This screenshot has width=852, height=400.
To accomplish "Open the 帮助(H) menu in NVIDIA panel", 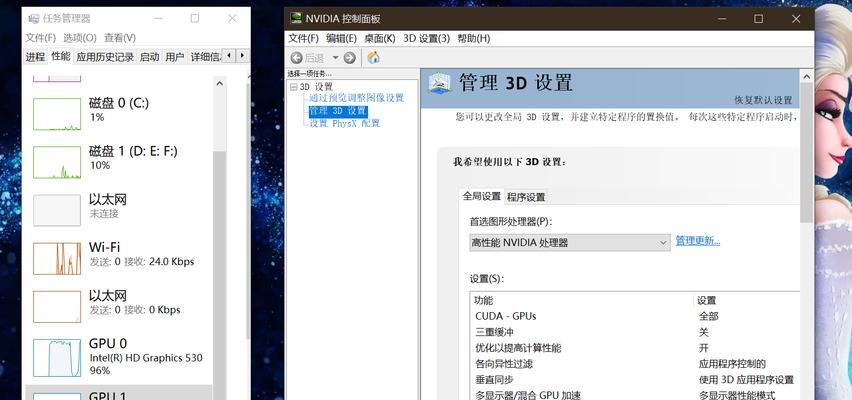I will (474, 39).
